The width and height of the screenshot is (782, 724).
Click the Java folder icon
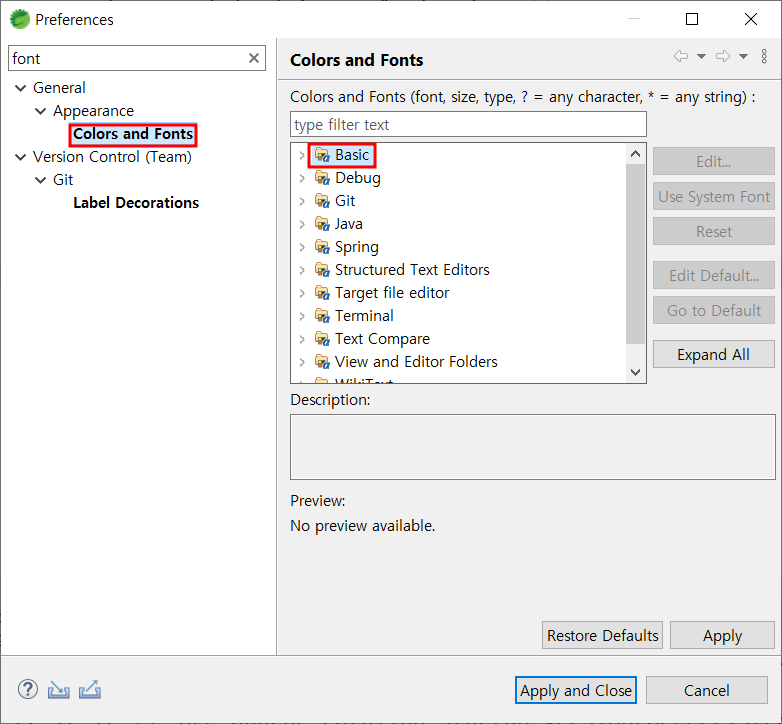tap(322, 224)
